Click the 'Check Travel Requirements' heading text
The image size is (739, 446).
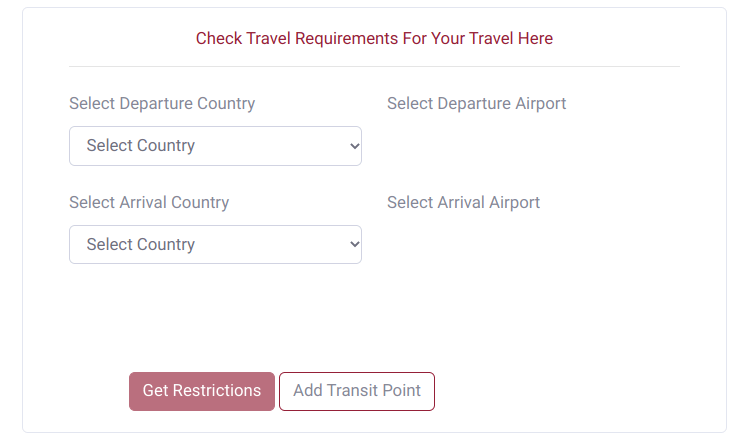tap(374, 39)
